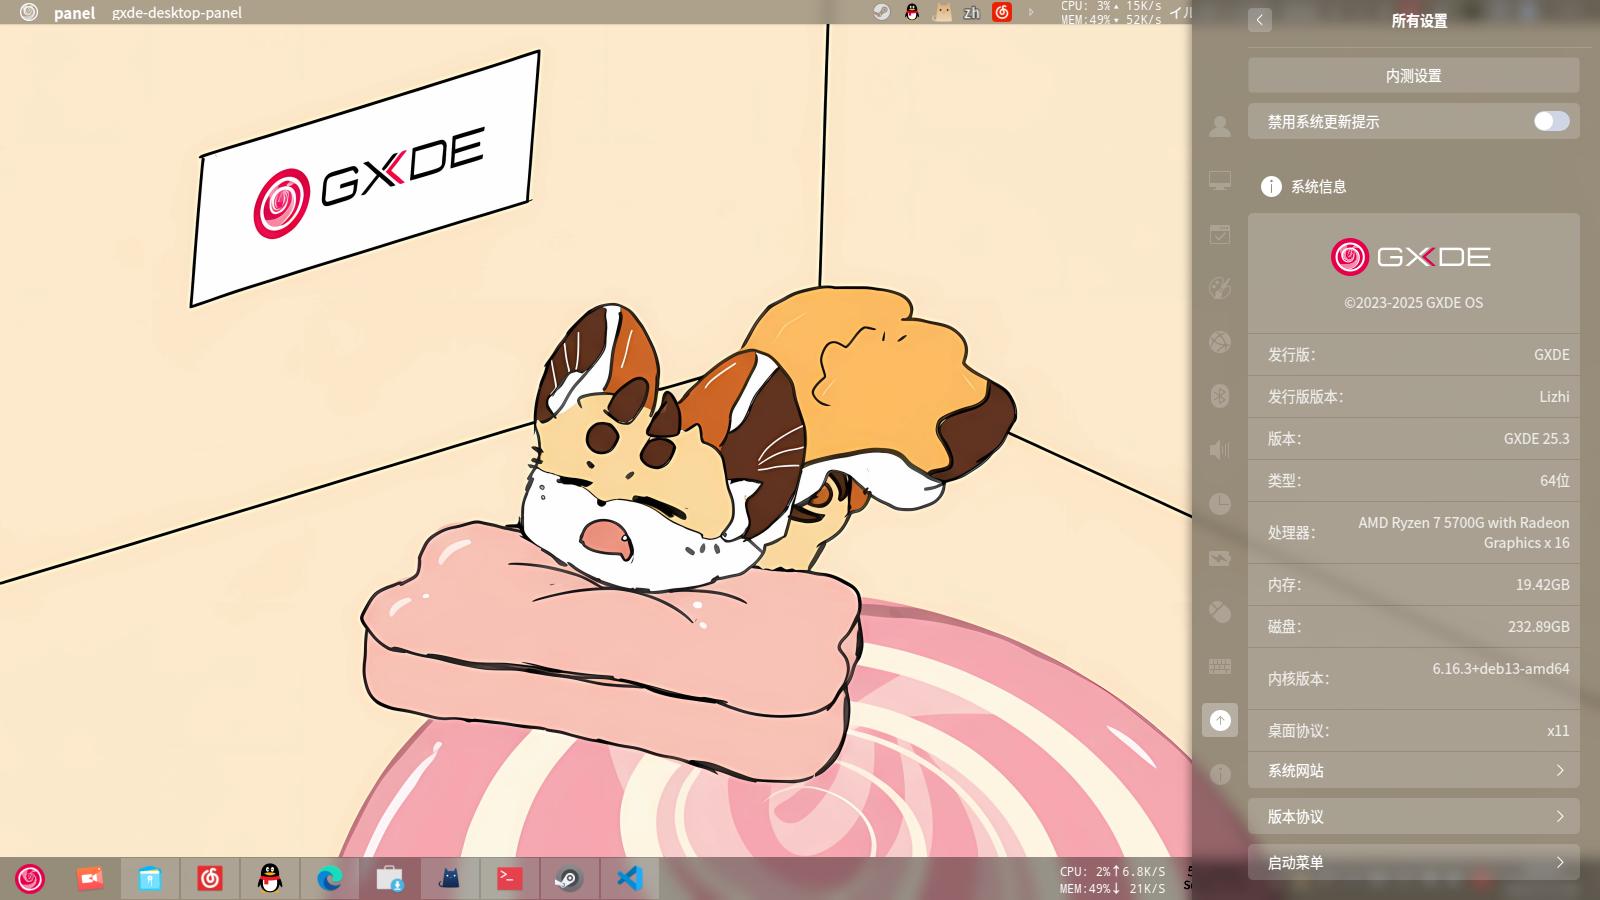Open 版本协议 row chevron

[x=1560, y=816]
